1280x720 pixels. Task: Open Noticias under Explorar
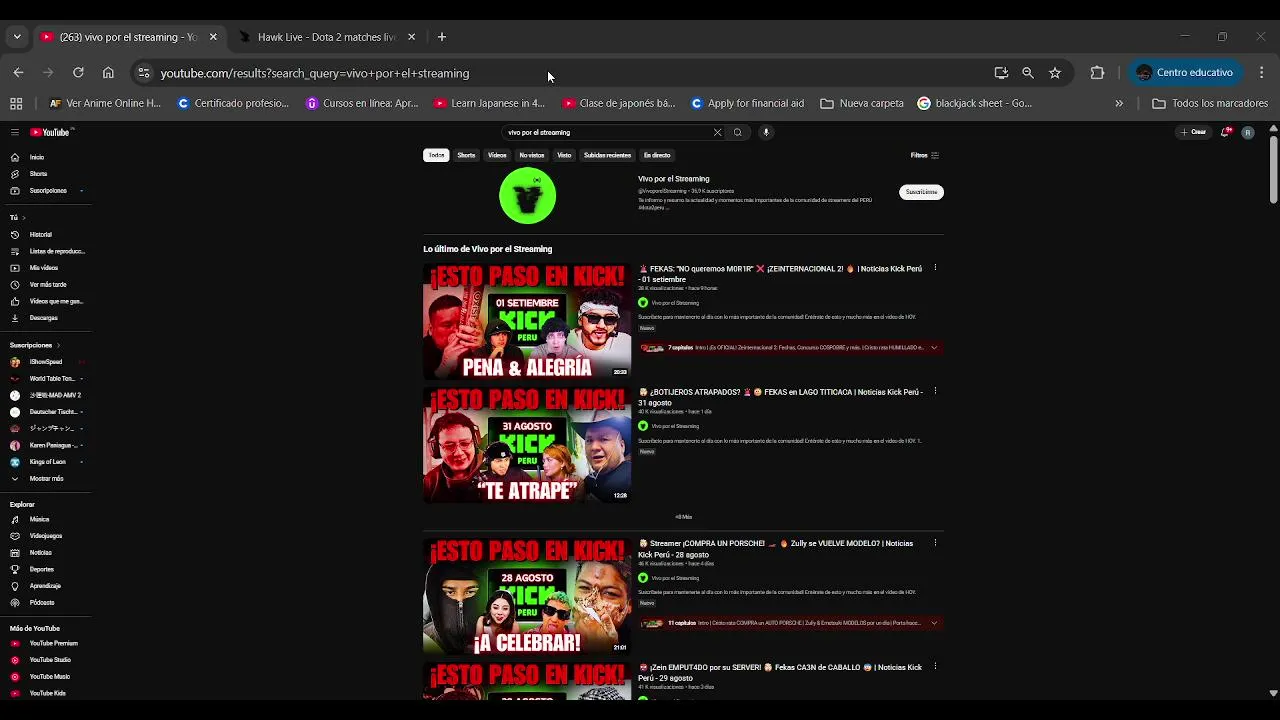pos(41,553)
